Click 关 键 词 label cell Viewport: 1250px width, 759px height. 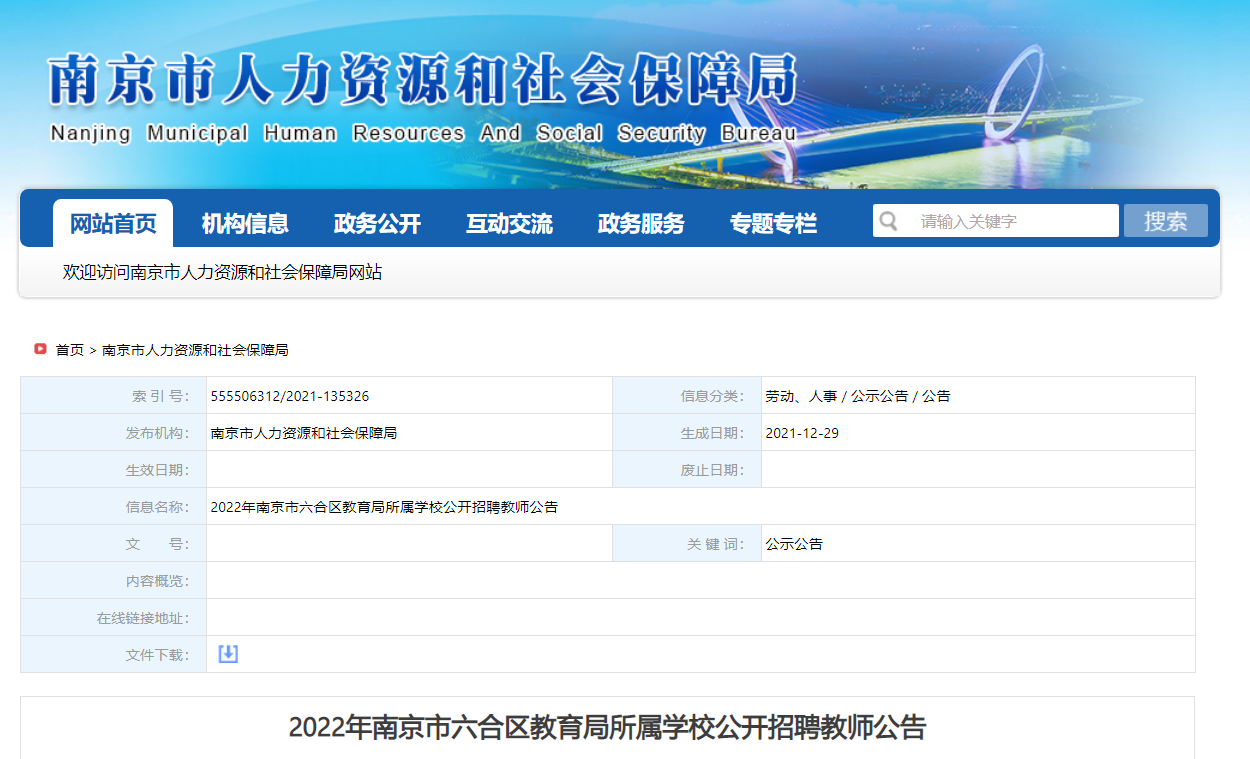click(687, 544)
